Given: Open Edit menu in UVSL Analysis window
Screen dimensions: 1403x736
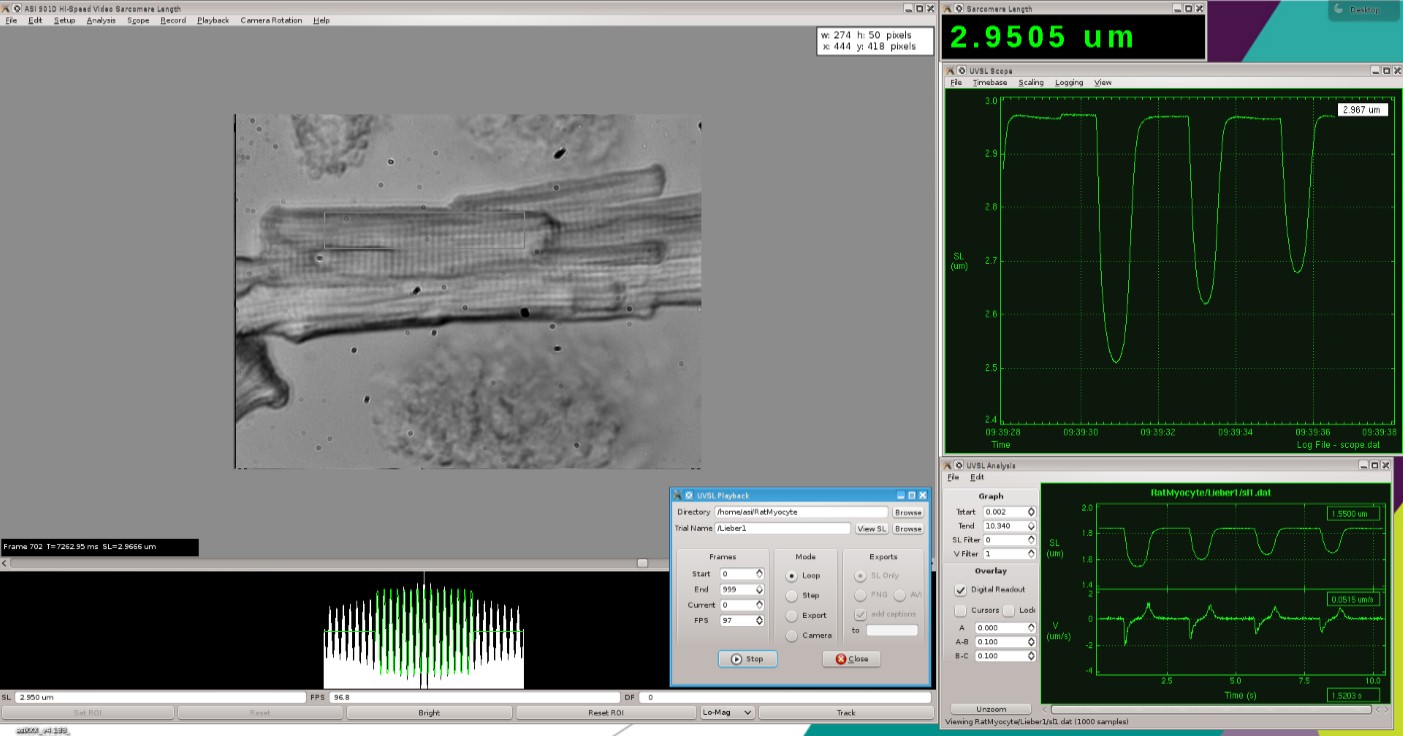Looking at the screenshot, I should (977, 477).
